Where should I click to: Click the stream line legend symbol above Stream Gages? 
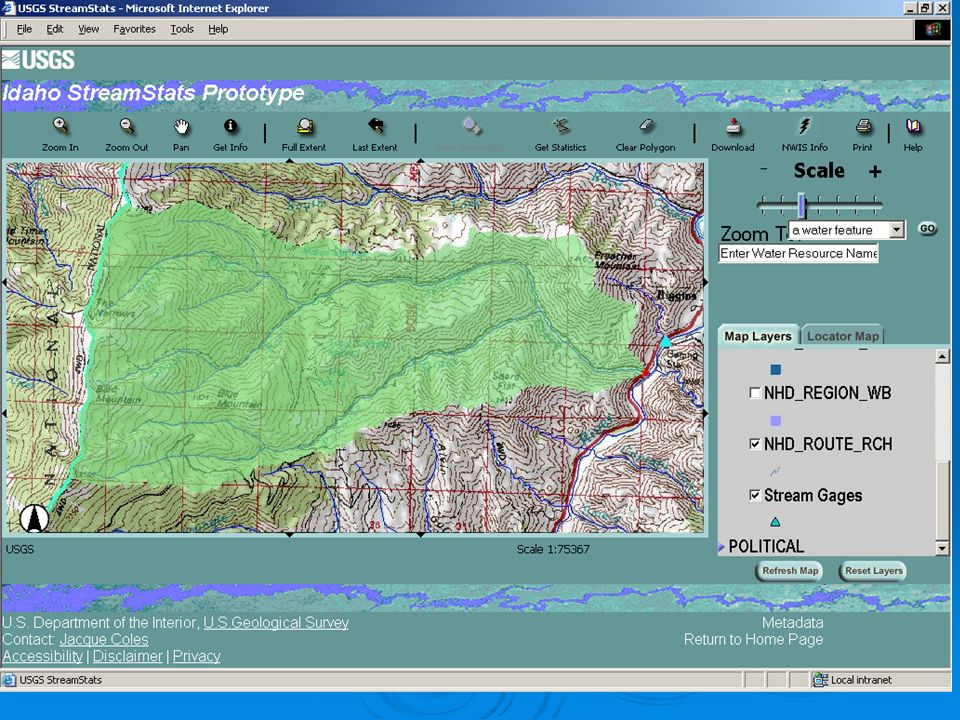775,471
